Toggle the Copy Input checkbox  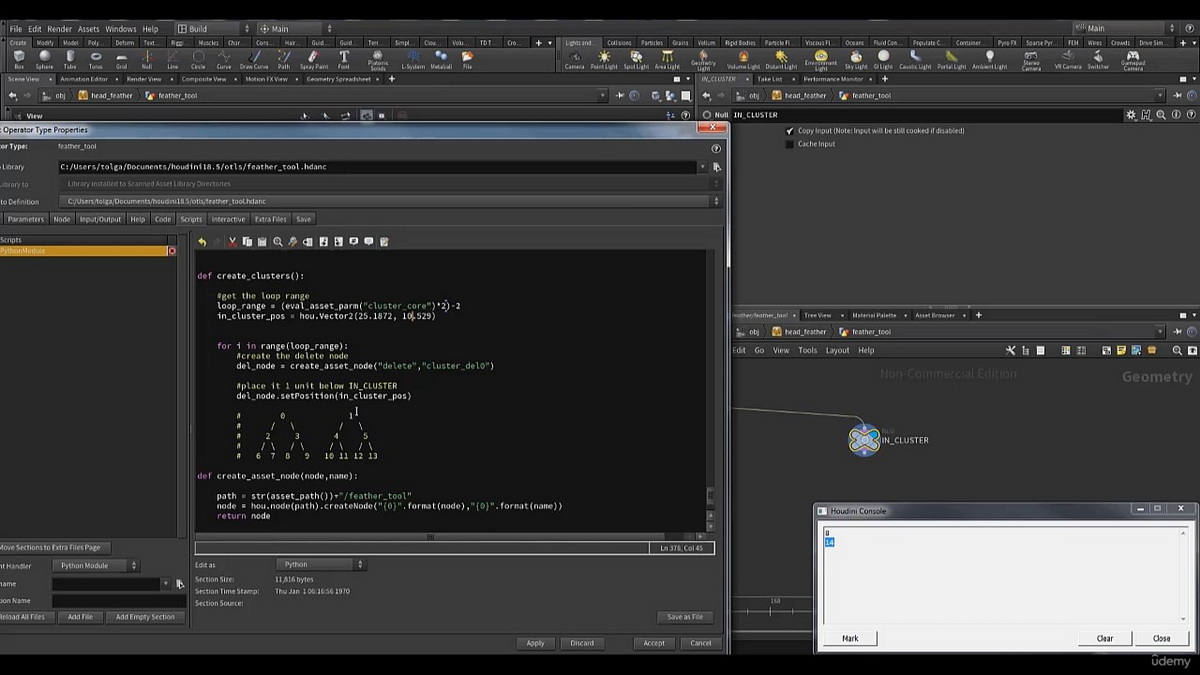(x=789, y=131)
